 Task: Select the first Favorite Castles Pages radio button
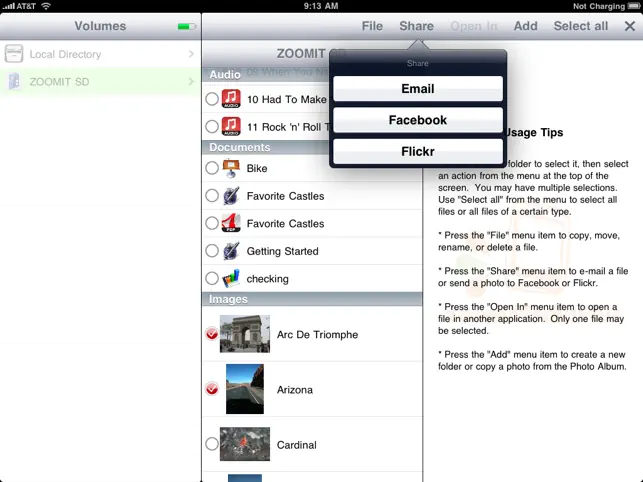pos(212,196)
